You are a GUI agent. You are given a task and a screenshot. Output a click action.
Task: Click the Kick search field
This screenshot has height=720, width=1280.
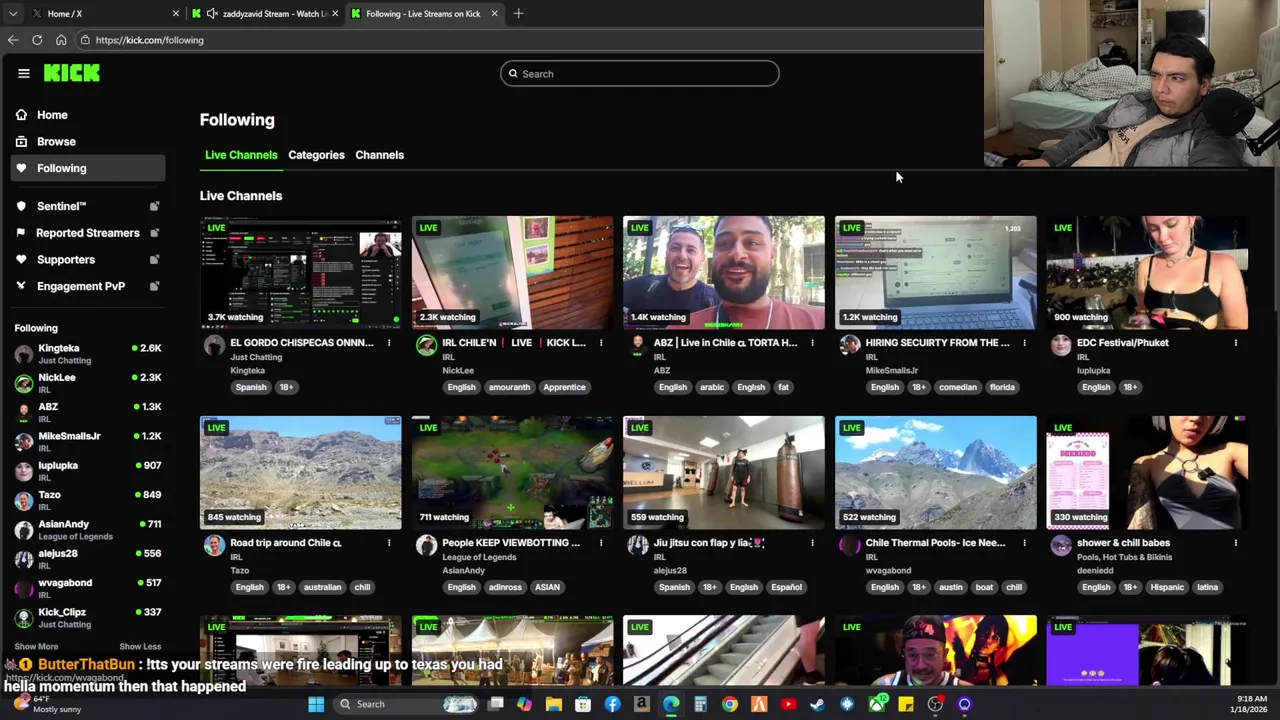[640, 74]
